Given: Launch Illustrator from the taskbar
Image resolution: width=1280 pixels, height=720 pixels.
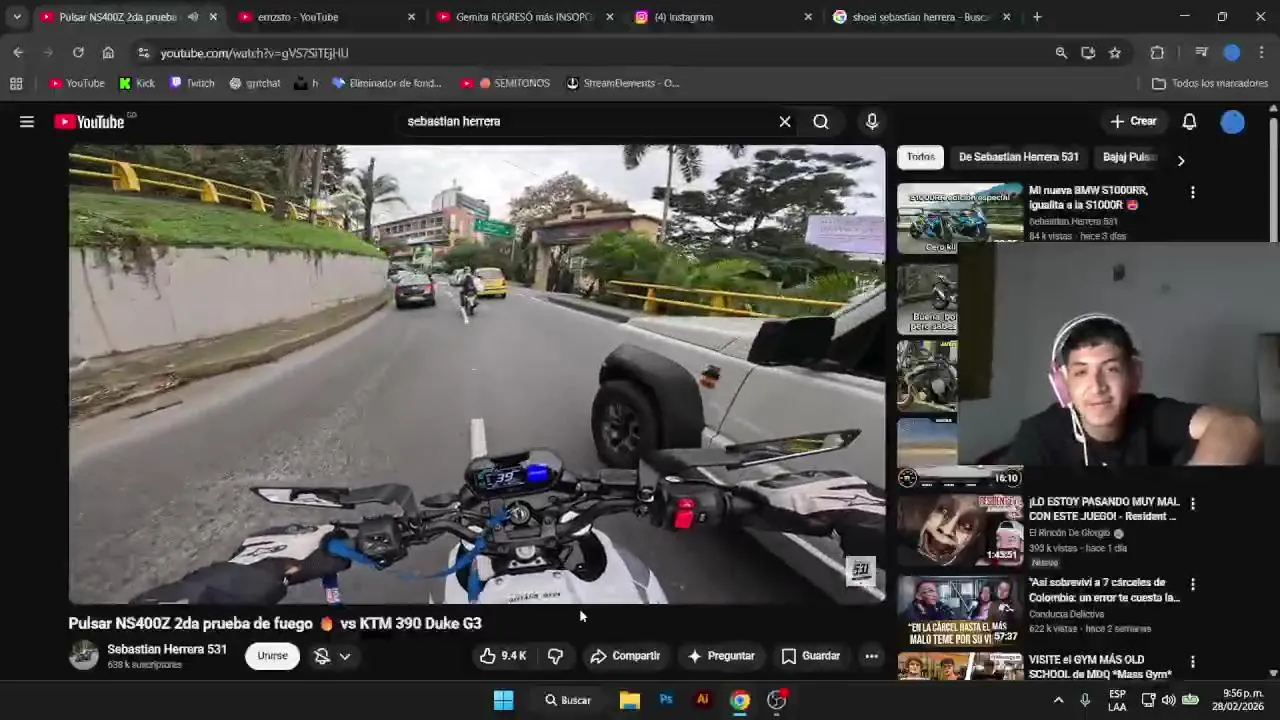Looking at the screenshot, I should tap(703, 700).
